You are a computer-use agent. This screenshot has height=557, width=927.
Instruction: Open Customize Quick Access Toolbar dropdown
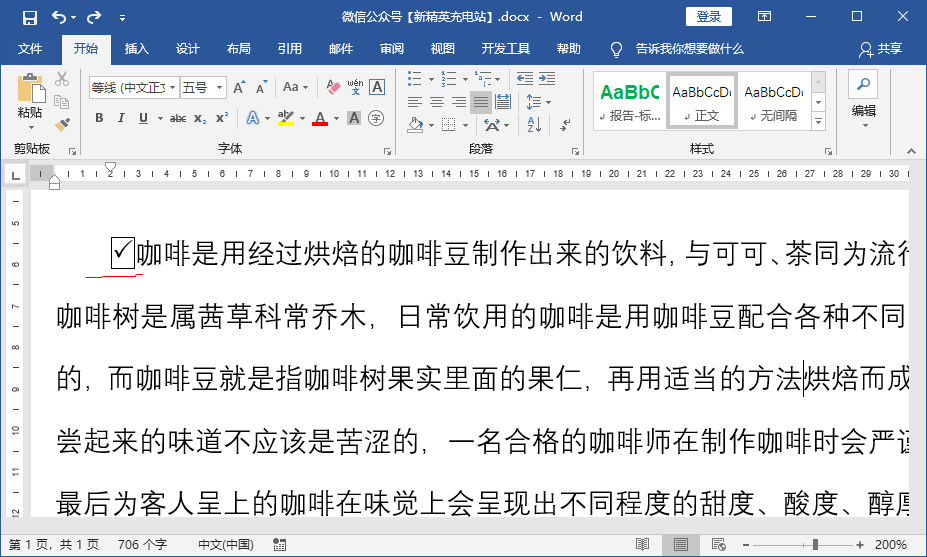[122, 18]
